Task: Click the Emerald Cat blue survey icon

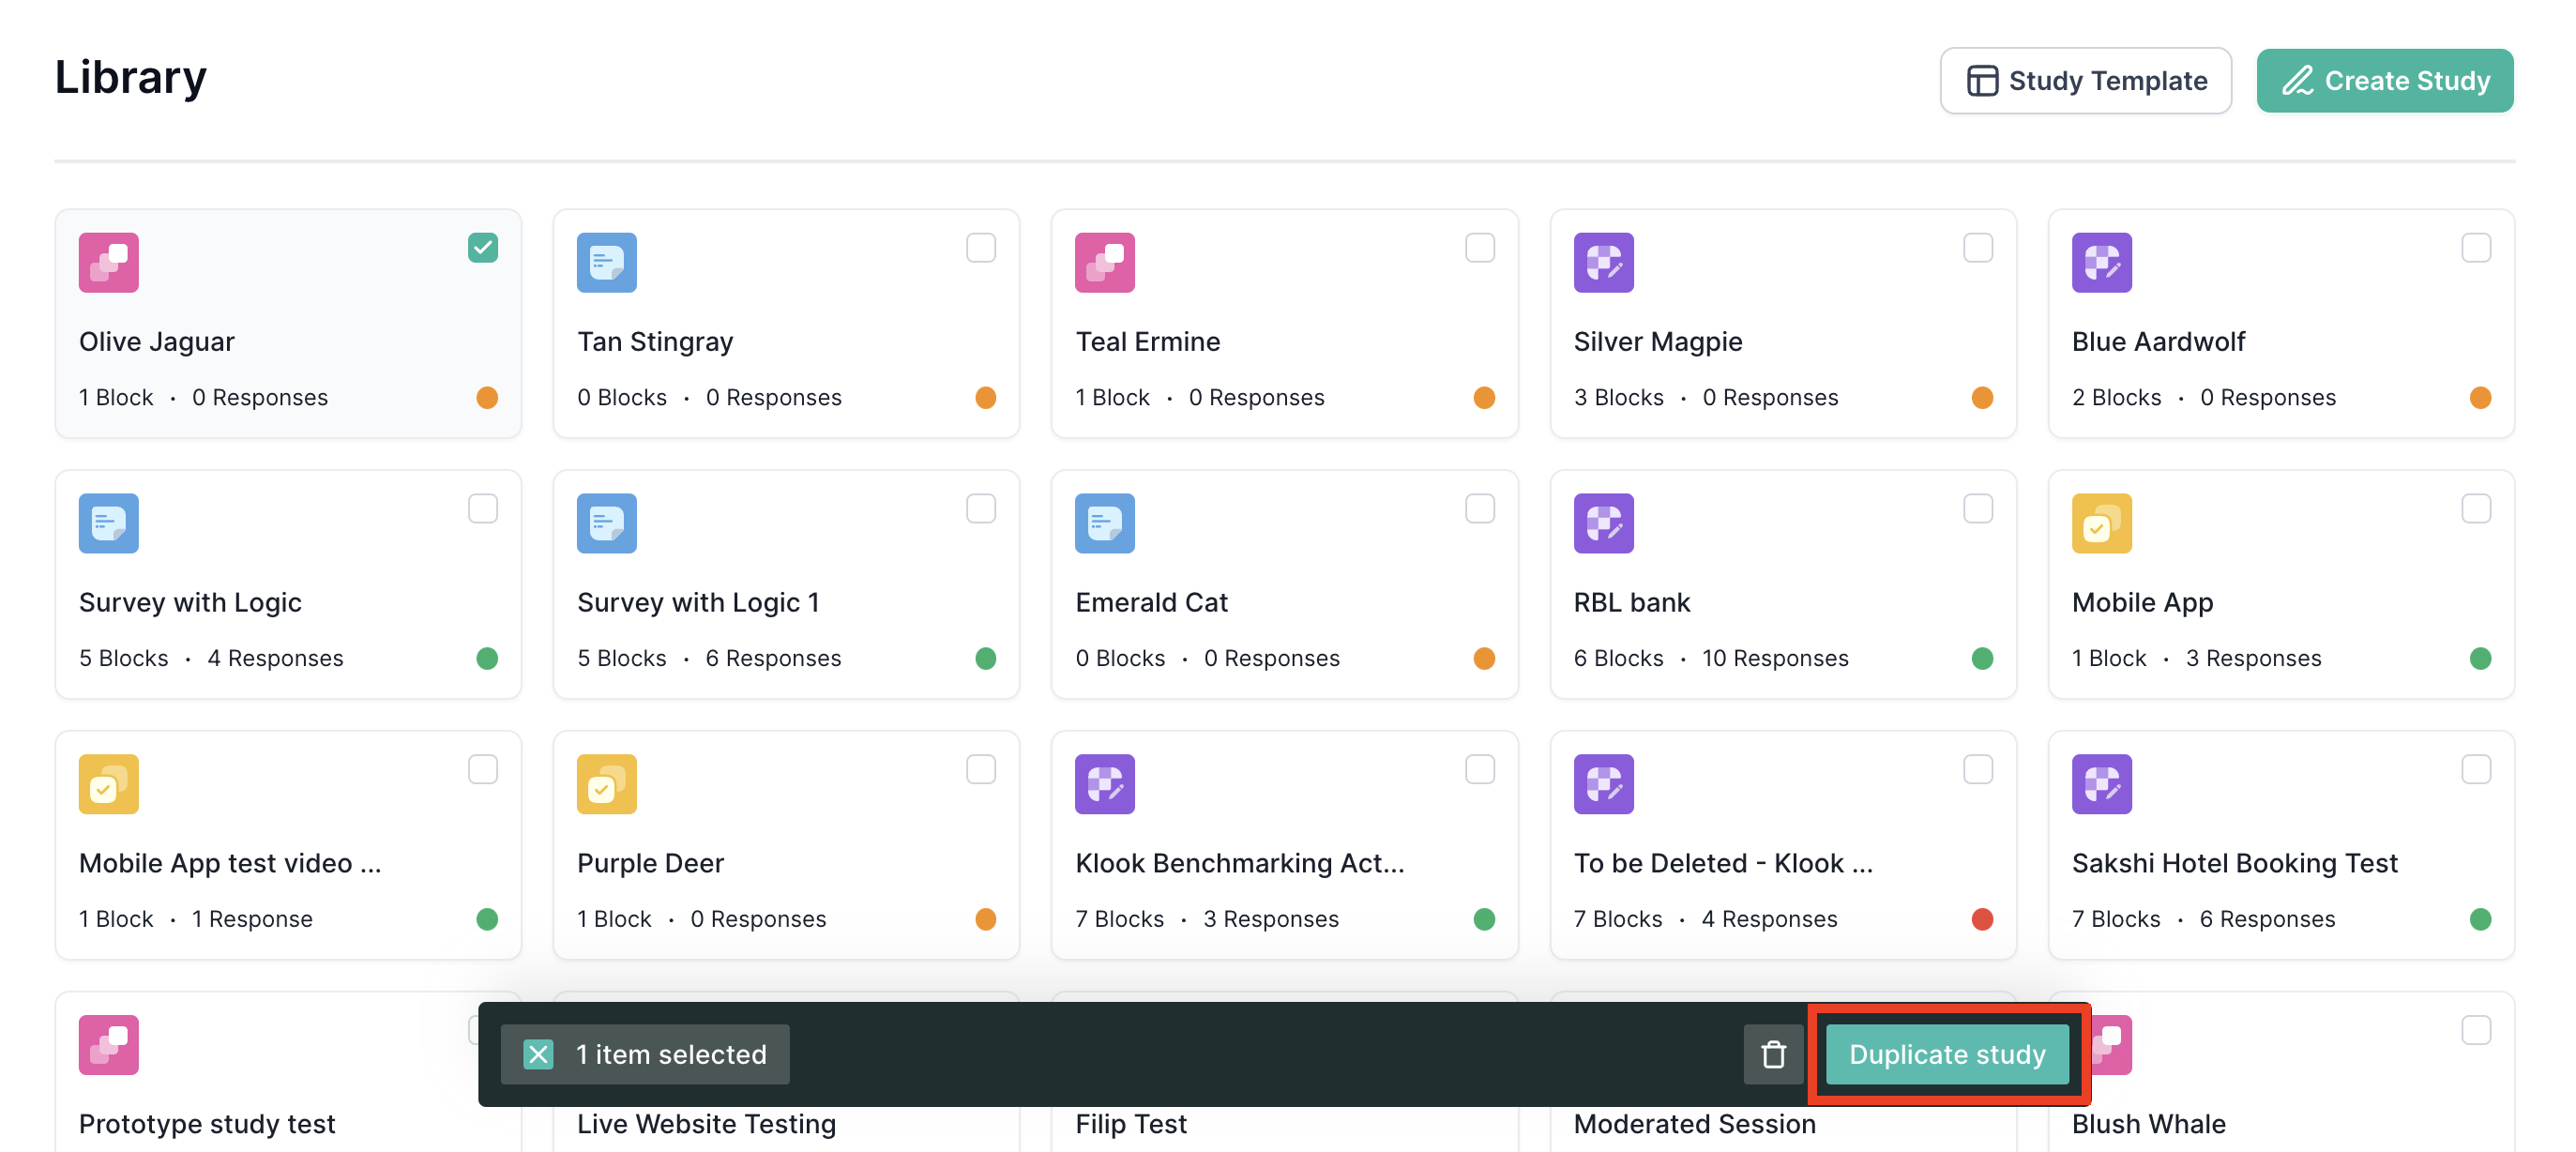Action: 1104,523
